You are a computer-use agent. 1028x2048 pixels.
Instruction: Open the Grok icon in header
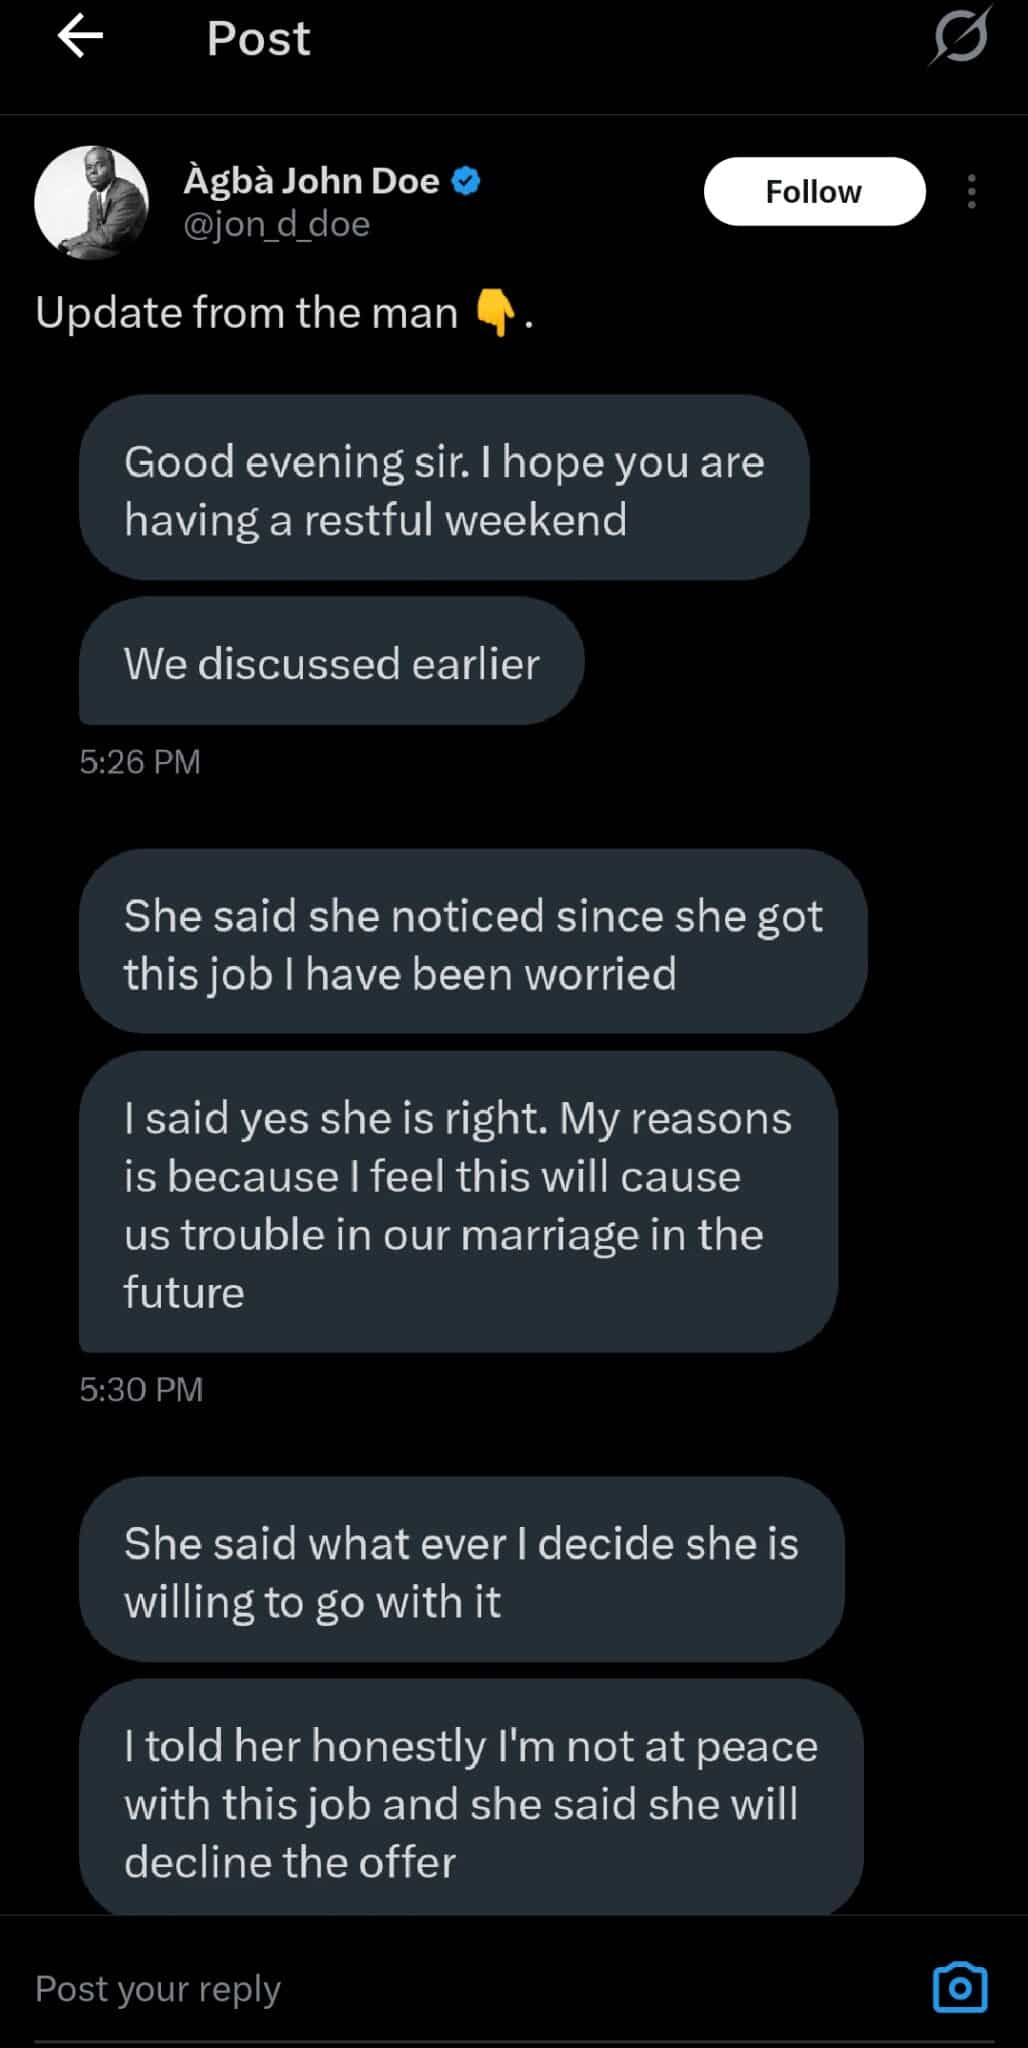(960, 37)
